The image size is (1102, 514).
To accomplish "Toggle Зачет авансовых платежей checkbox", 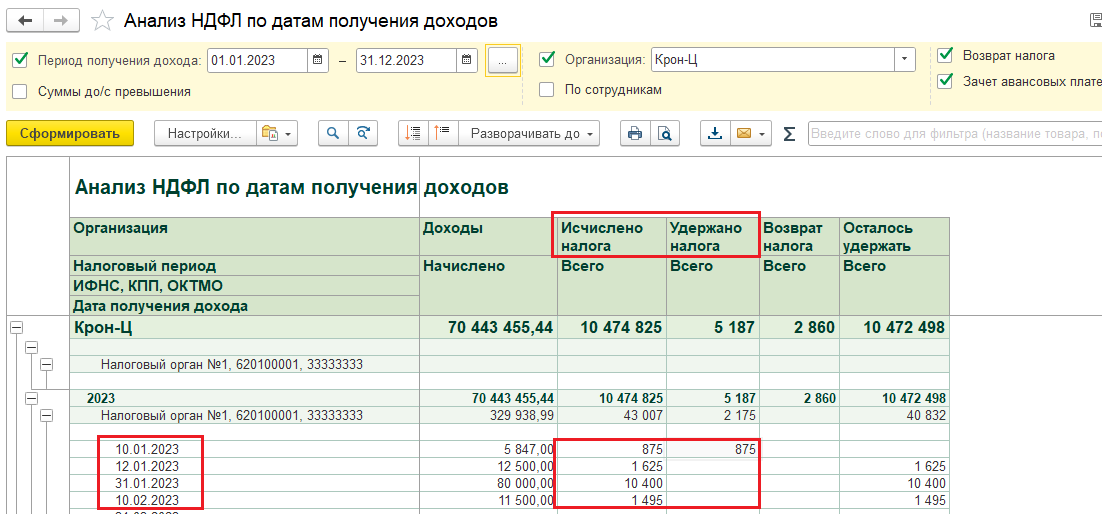I will pyautogui.click(x=945, y=81).
